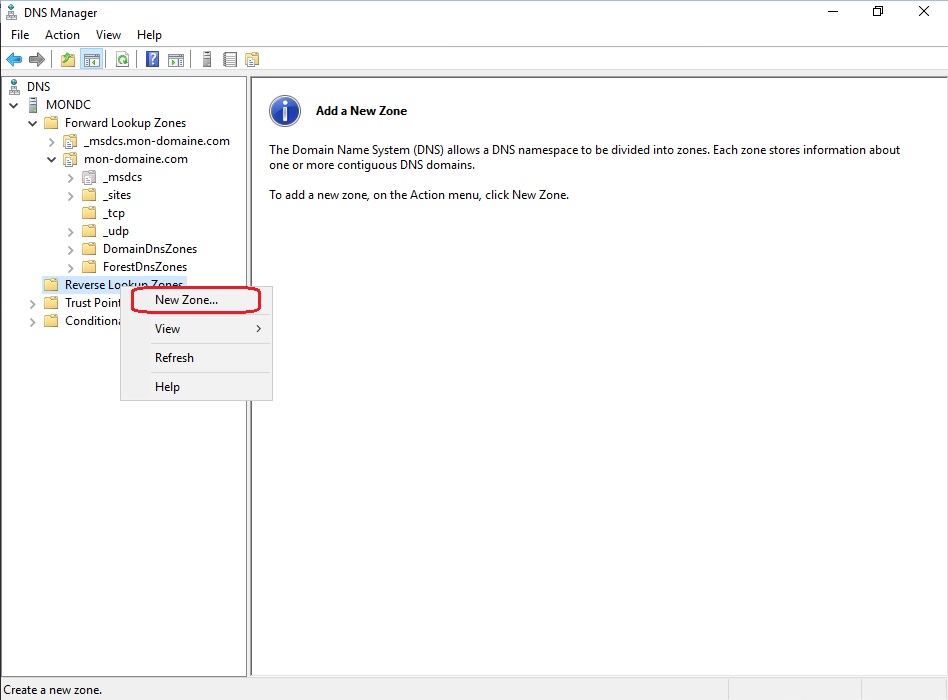Collapse the Forward Lookup Zones node
Screen dimensions: 948x700
(33, 123)
